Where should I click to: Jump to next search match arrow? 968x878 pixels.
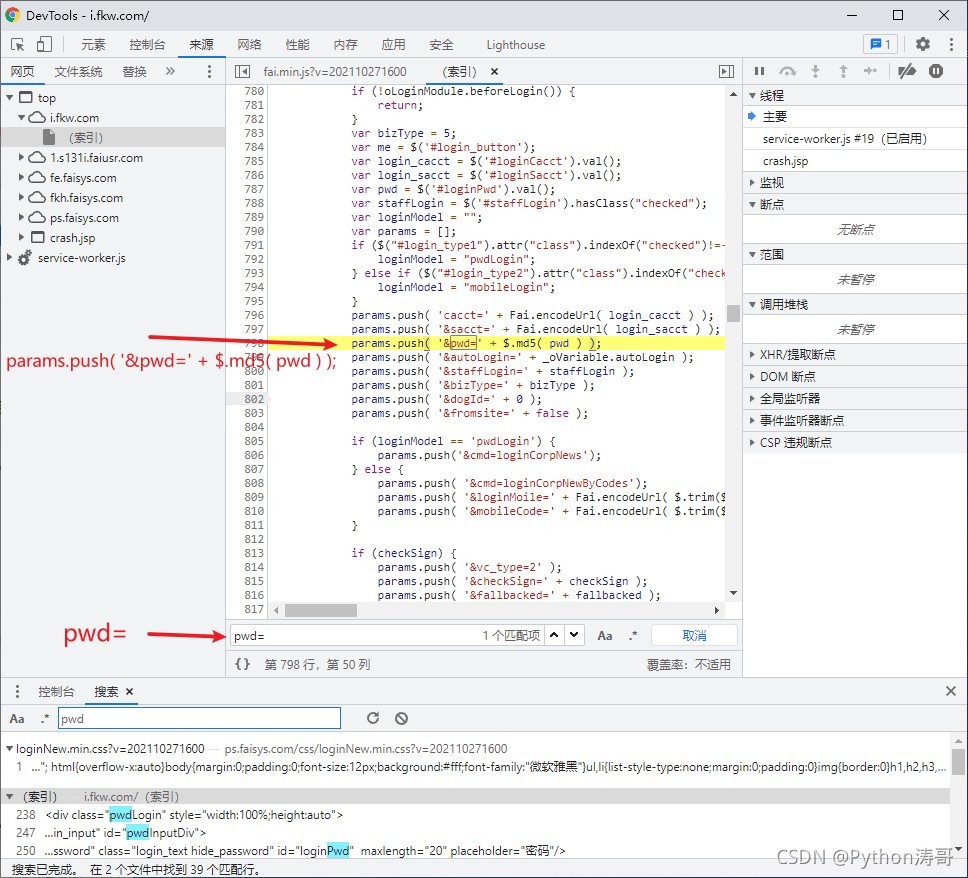click(574, 635)
